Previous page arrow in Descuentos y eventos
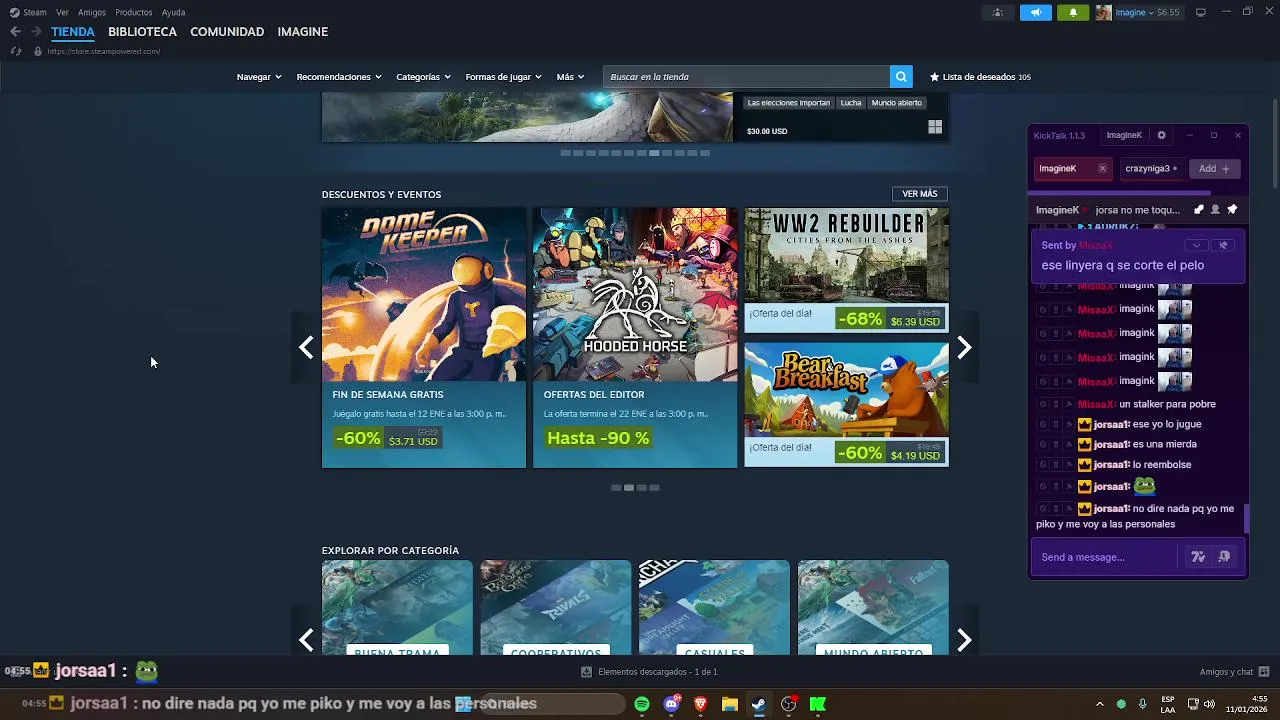Screen dimensions: 1280x720 pos(306,347)
